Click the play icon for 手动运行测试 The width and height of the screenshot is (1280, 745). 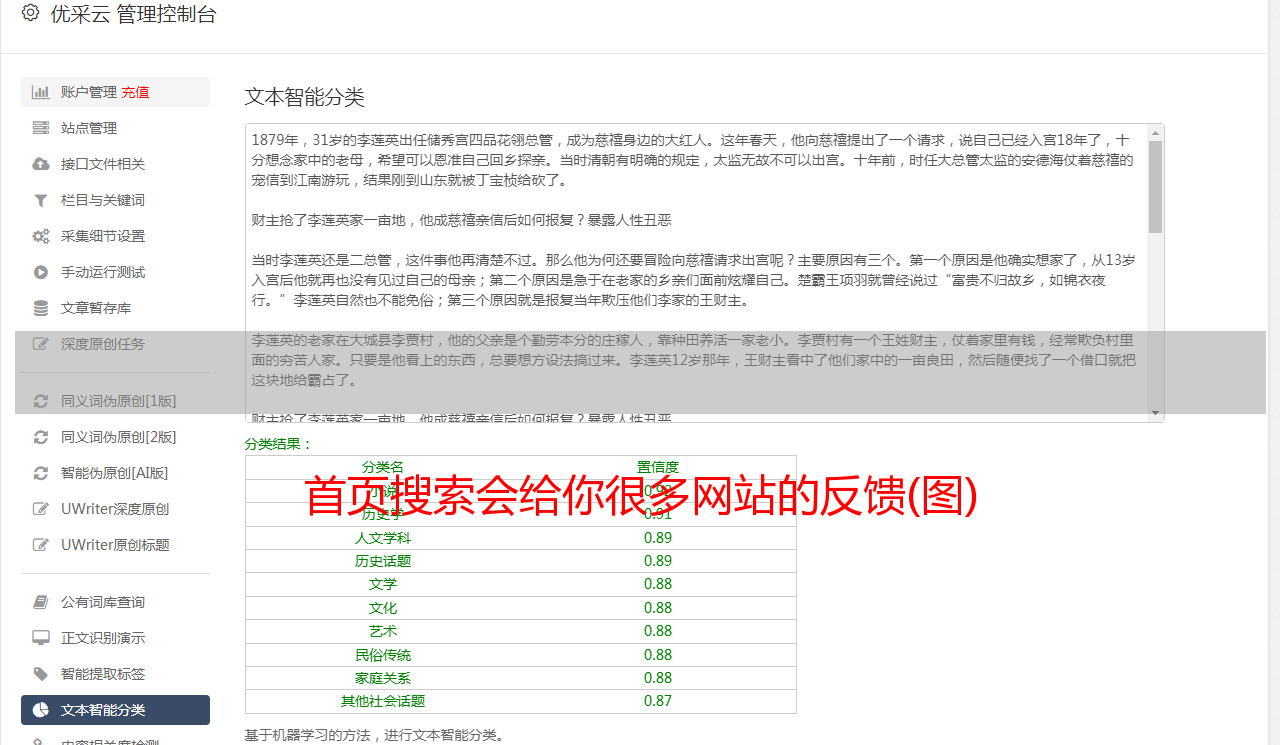tap(41, 272)
